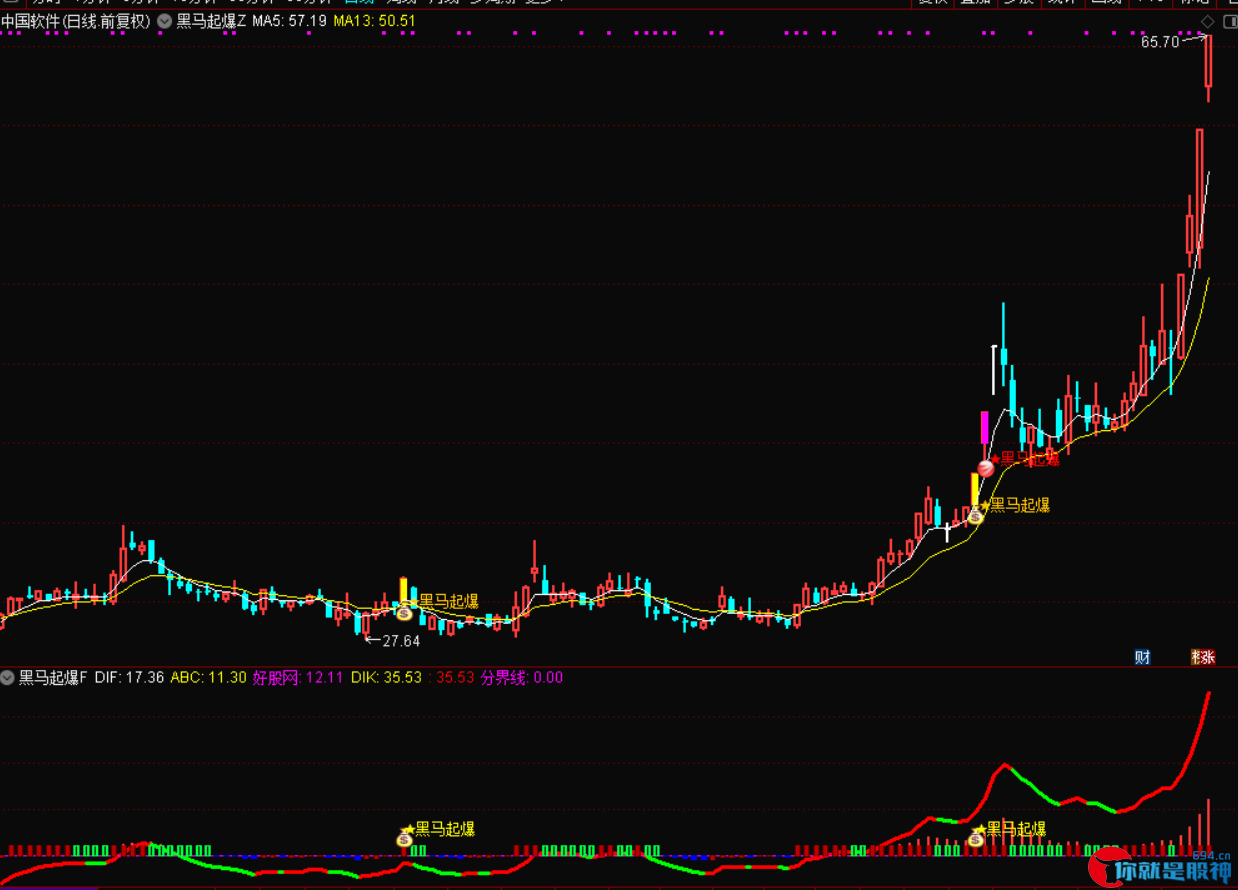Viewport: 1238px width, 890px height.
Task: Click the diamond icon at top-right of chart
Action: click(x=1207, y=21)
